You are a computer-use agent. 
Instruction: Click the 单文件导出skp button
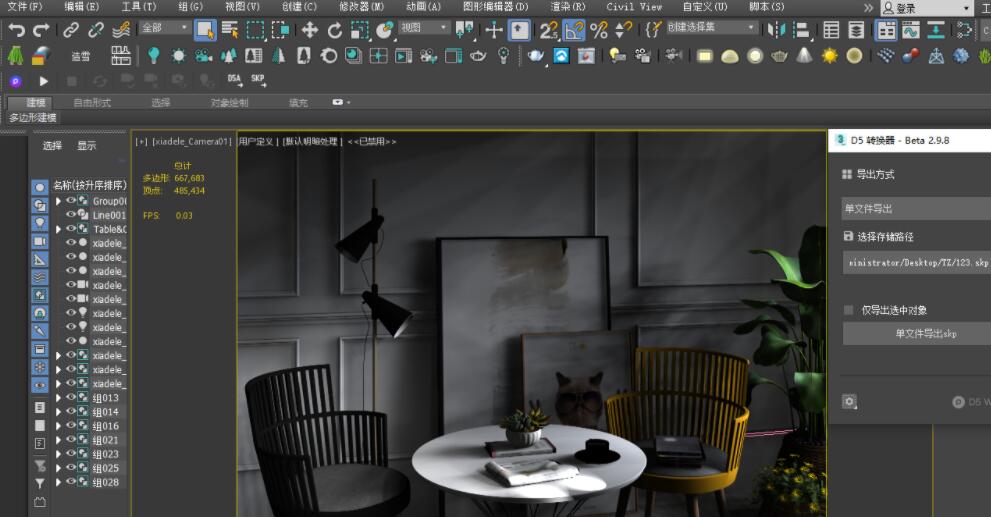[917, 334]
